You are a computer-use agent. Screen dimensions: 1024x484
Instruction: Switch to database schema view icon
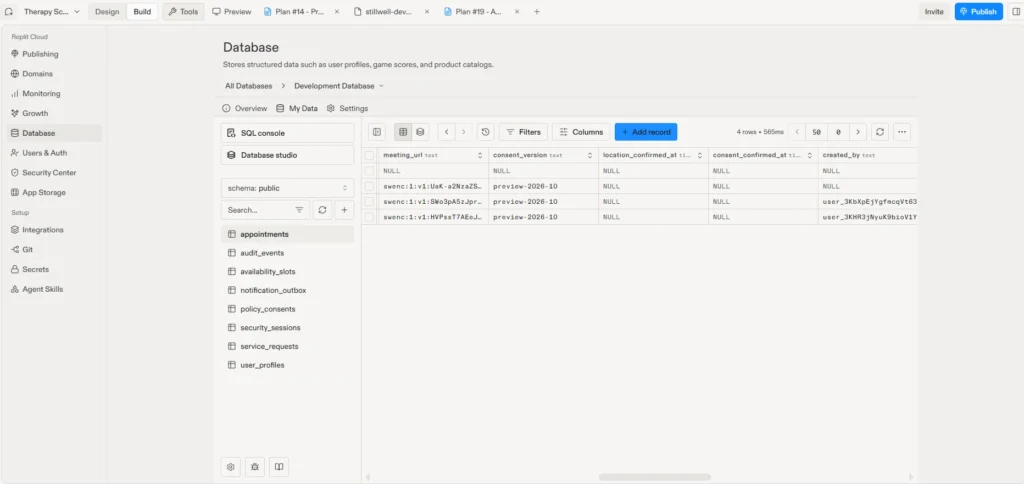(420, 132)
